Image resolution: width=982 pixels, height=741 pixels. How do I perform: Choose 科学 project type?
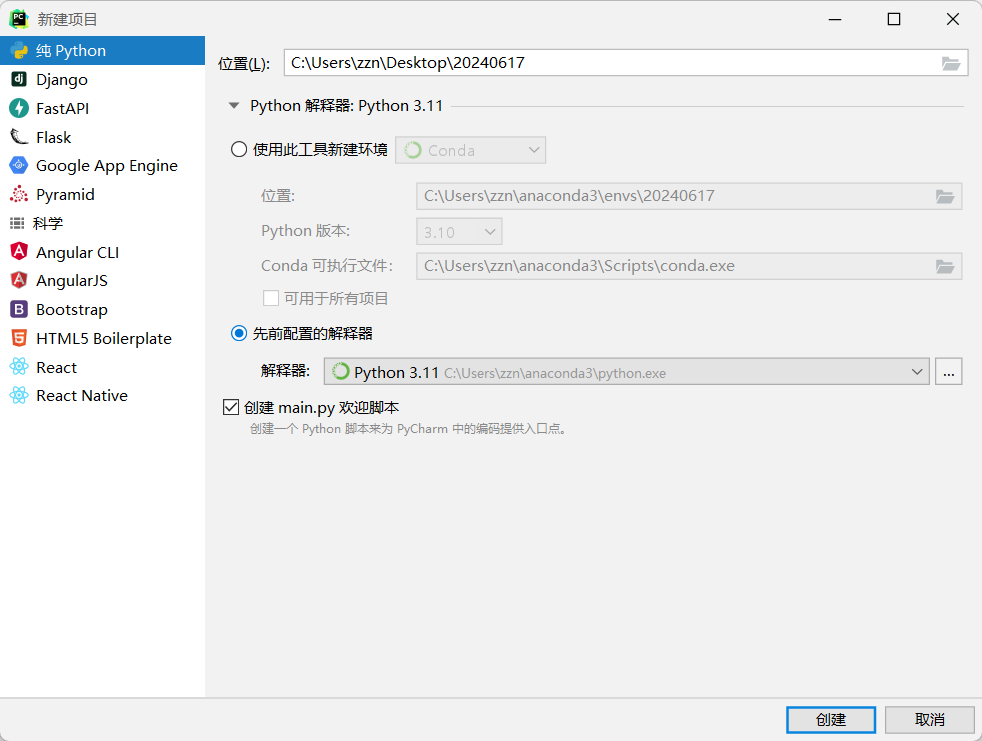(x=102, y=223)
